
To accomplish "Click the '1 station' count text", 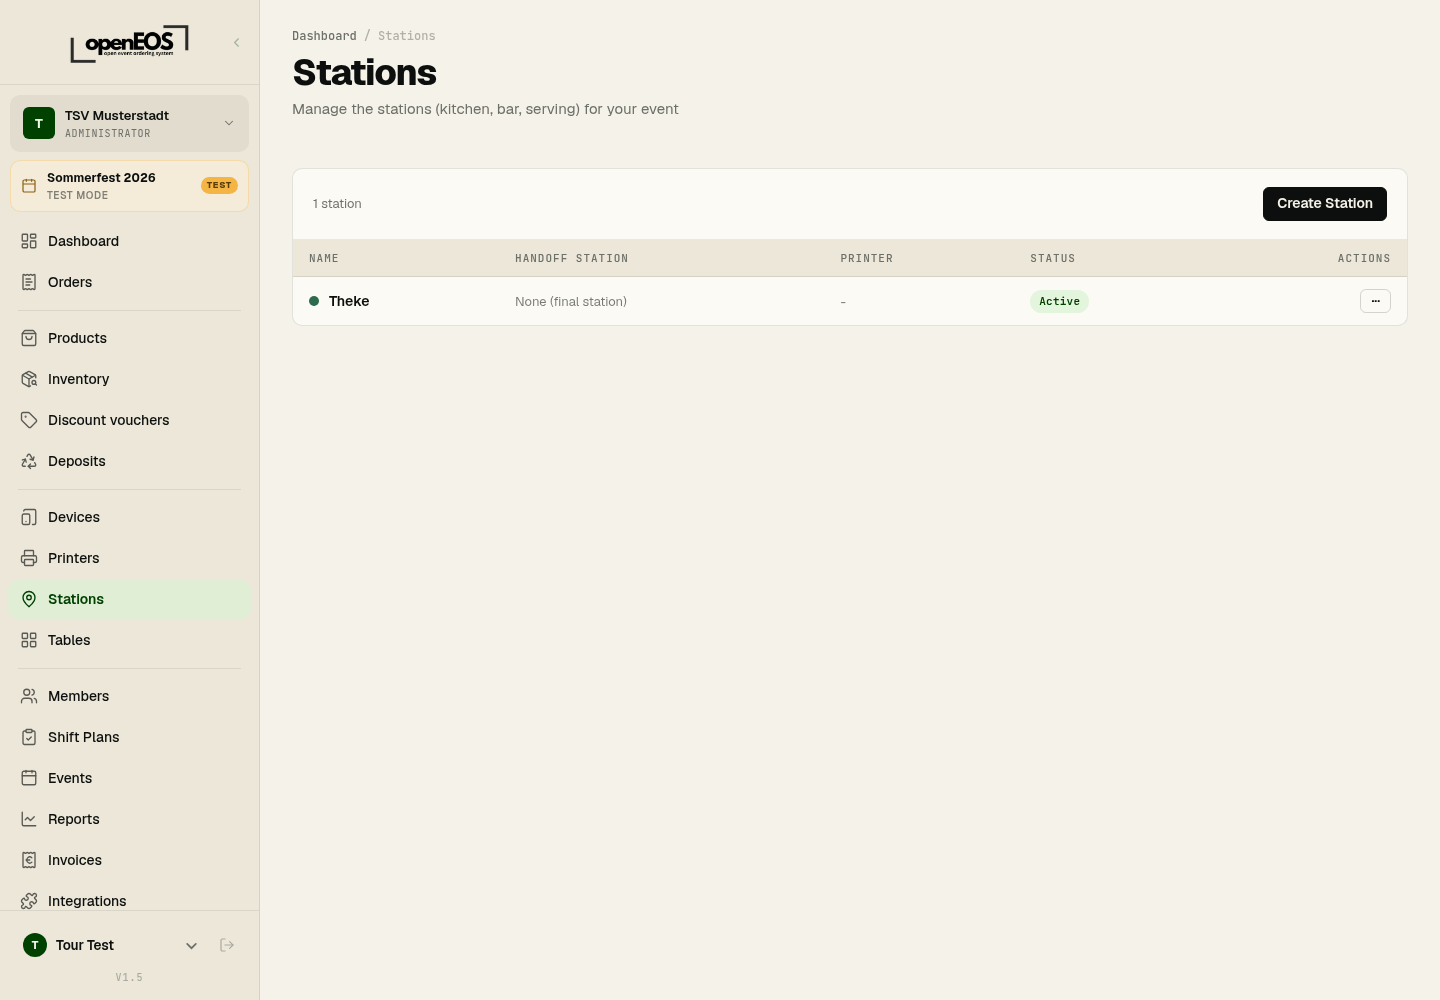I will tap(337, 204).
